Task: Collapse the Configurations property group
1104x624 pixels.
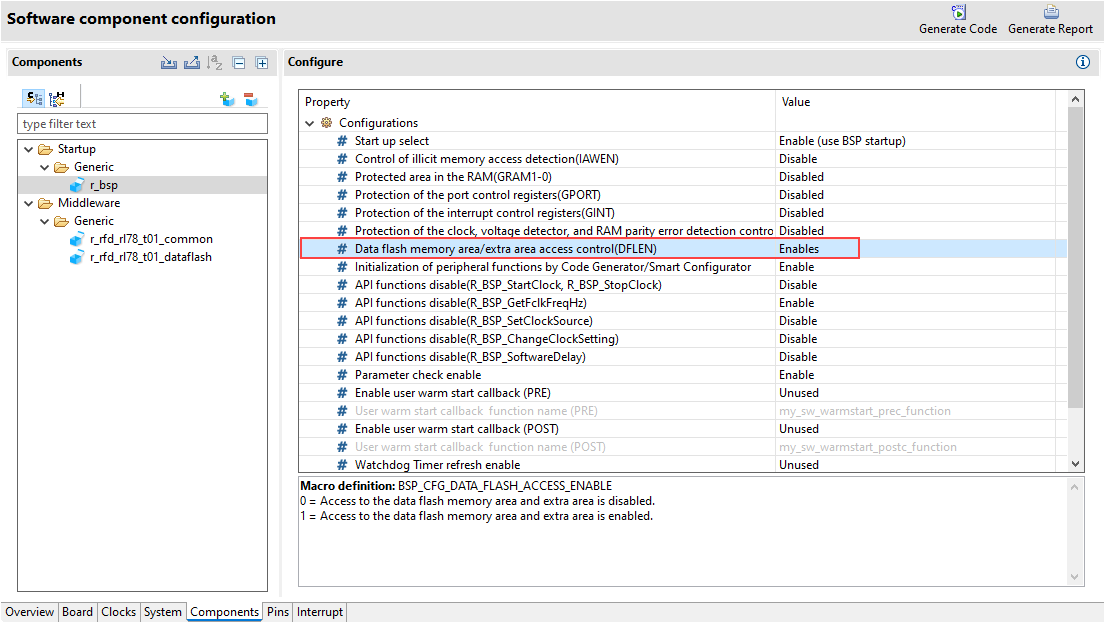Action: [310, 123]
